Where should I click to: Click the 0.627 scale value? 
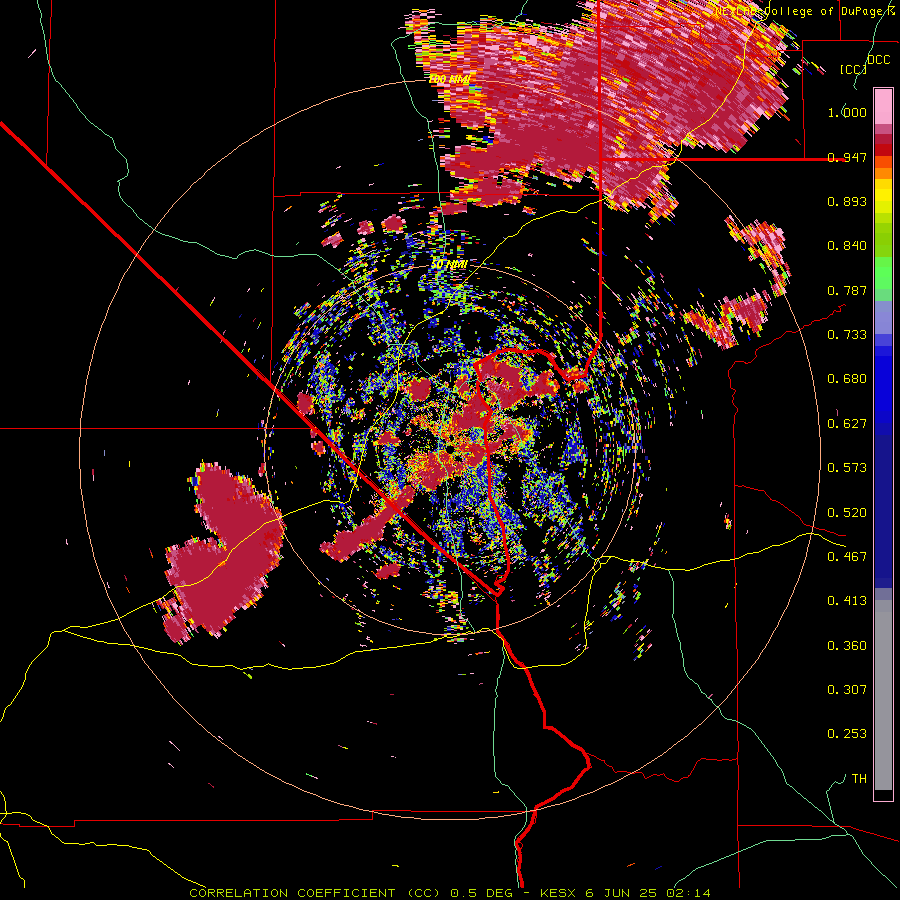[x=847, y=424]
